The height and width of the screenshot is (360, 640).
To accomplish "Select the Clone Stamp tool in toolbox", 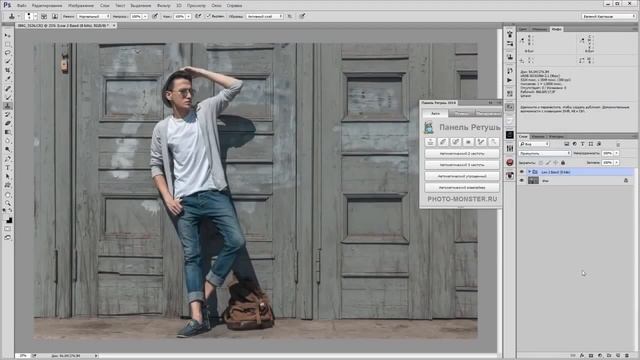I will (x=8, y=106).
